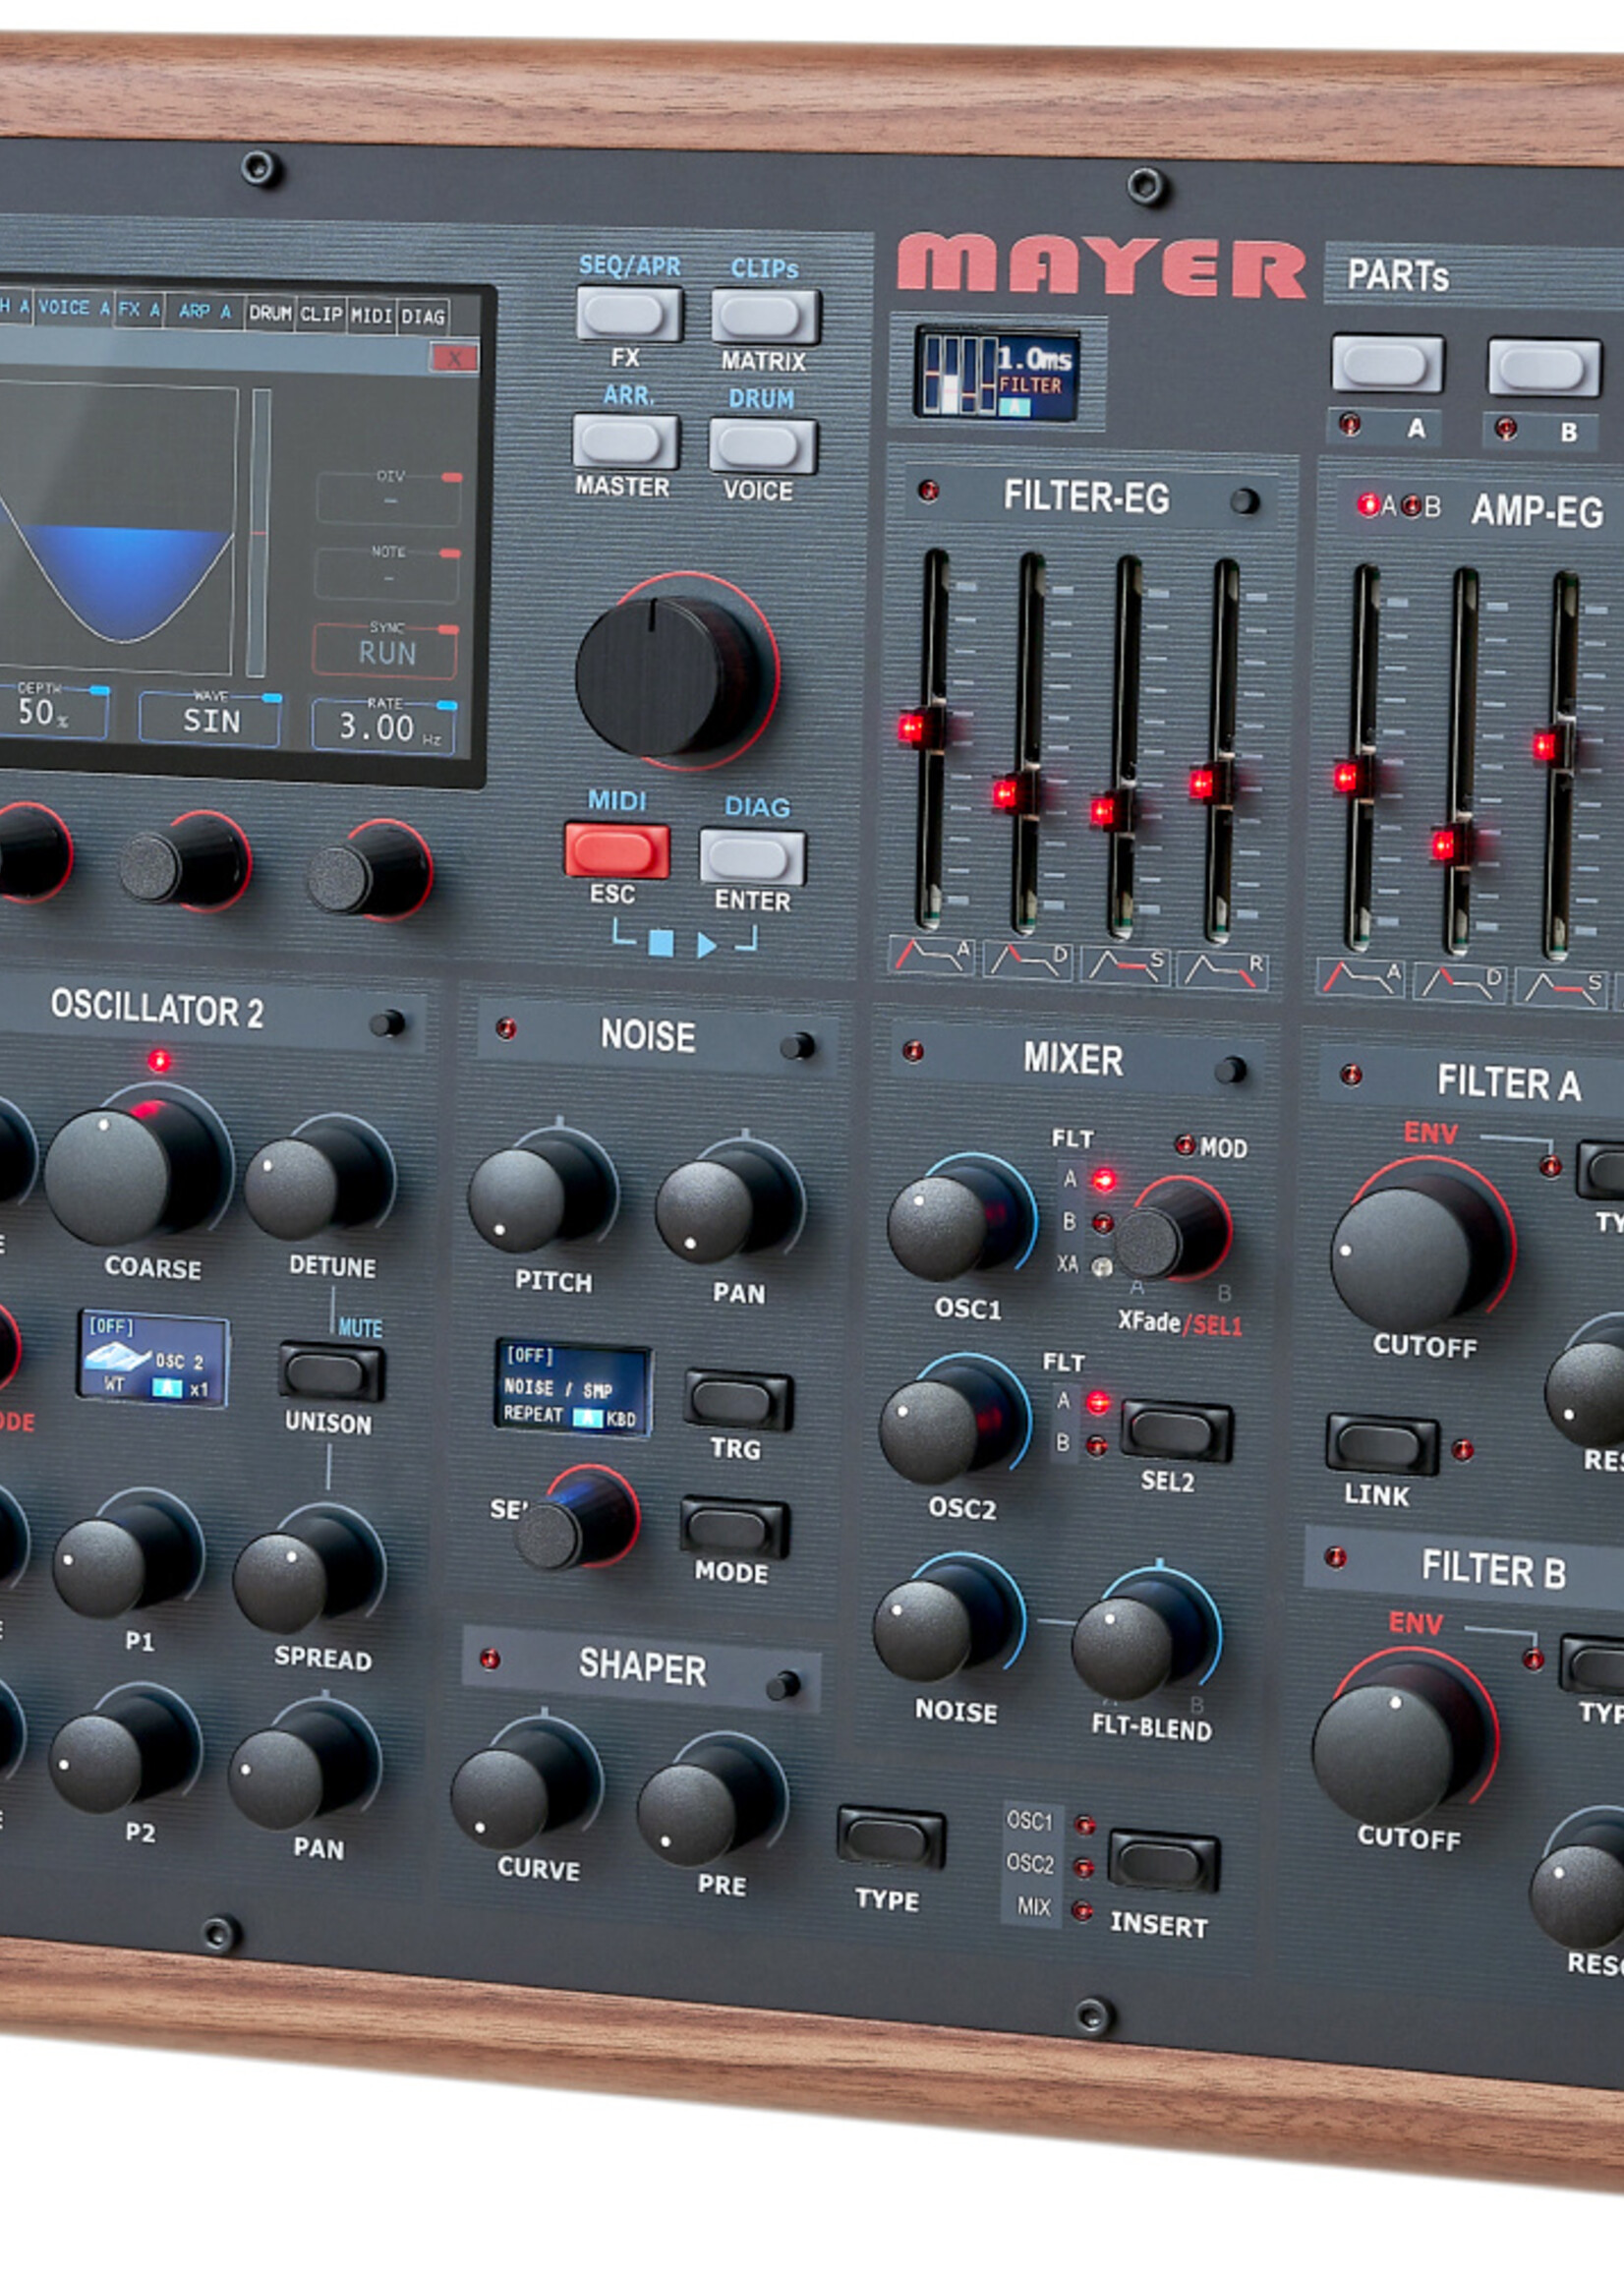Click the round button beside OSCILLATOR 2 title
This screenshot has height=2274, width=1624.
(x=387, y=1023)
